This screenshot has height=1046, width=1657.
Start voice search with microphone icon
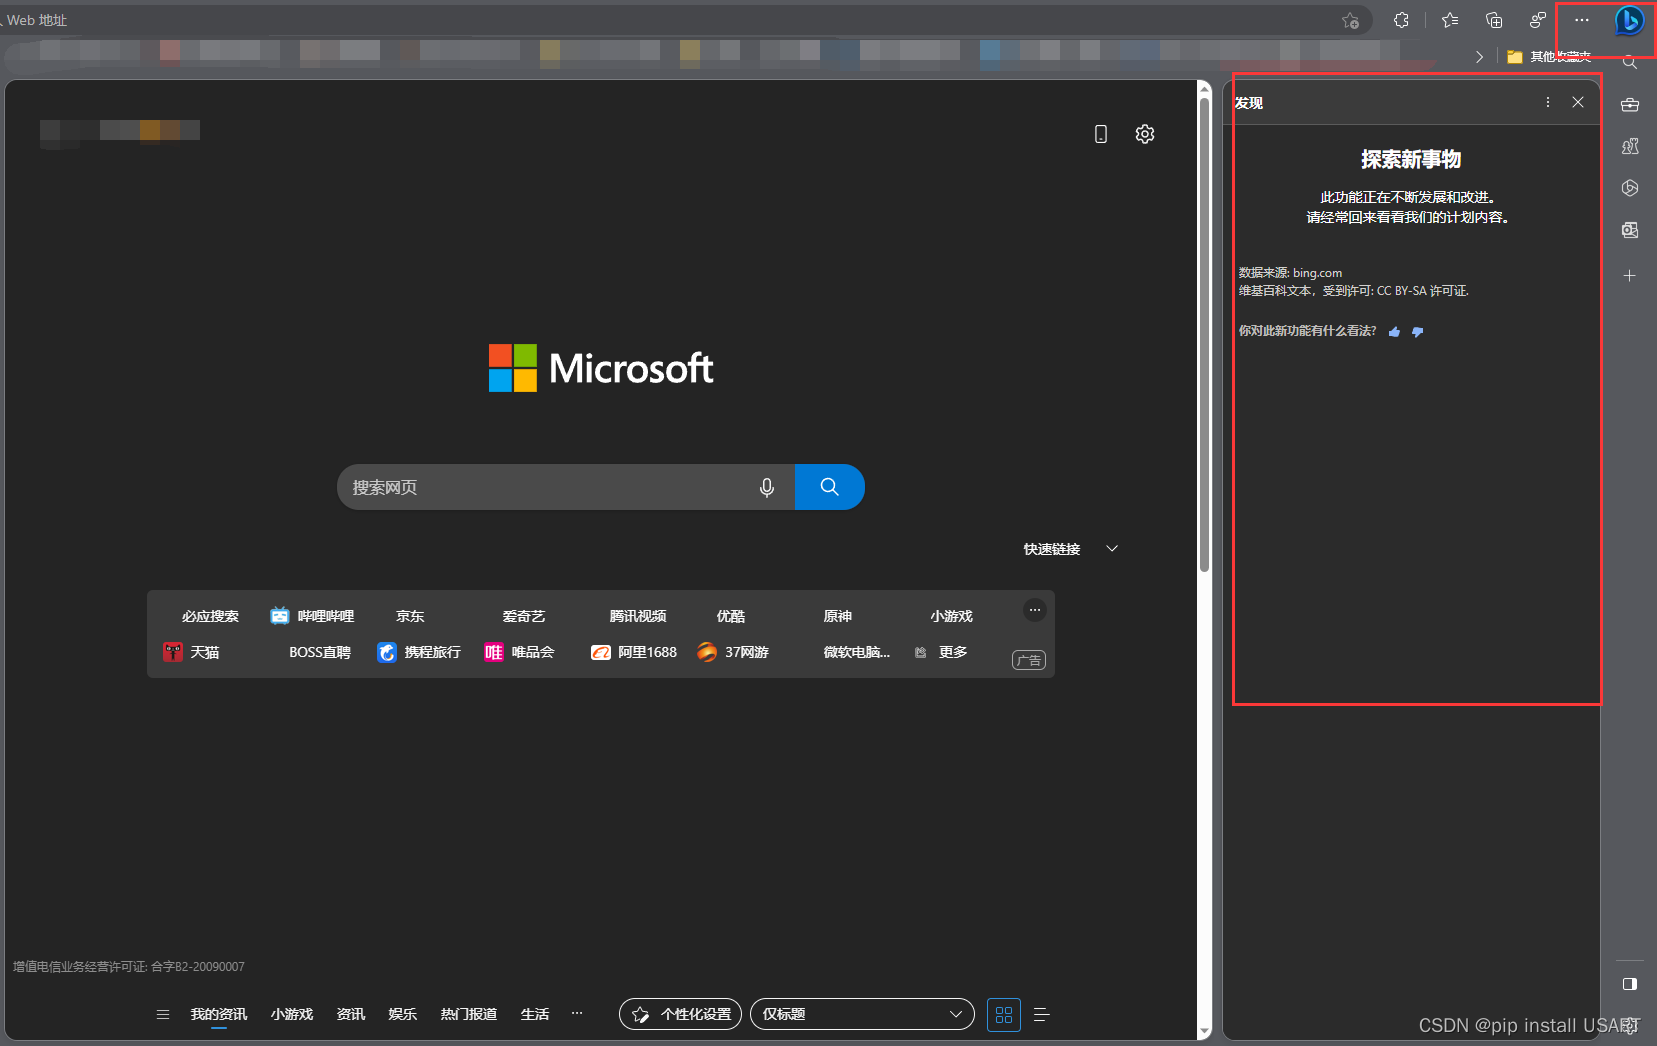[x=767, y=487]
